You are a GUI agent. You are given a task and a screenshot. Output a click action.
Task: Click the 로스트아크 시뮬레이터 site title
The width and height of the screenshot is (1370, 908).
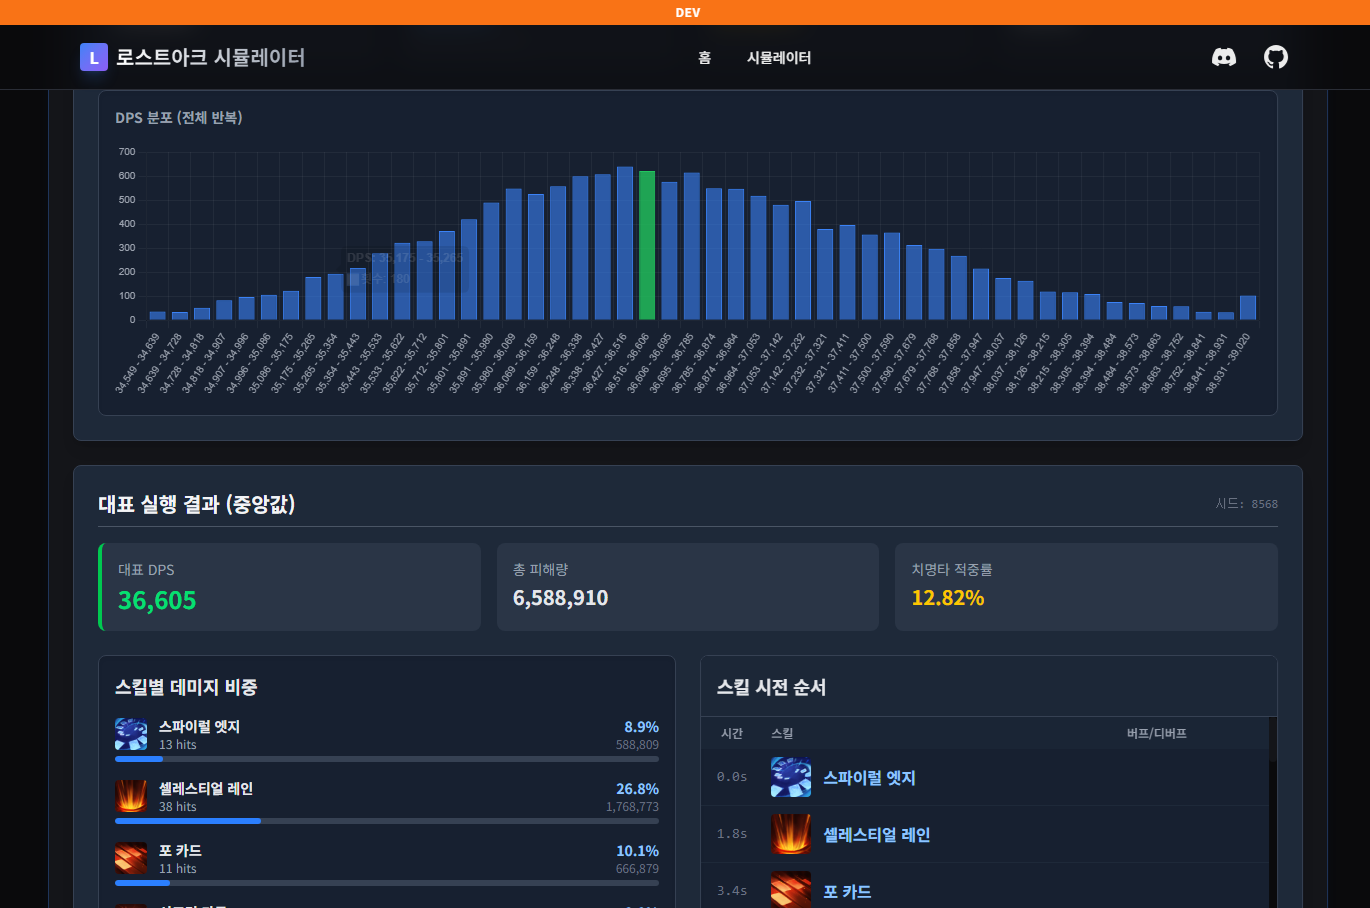pos(210,57)
